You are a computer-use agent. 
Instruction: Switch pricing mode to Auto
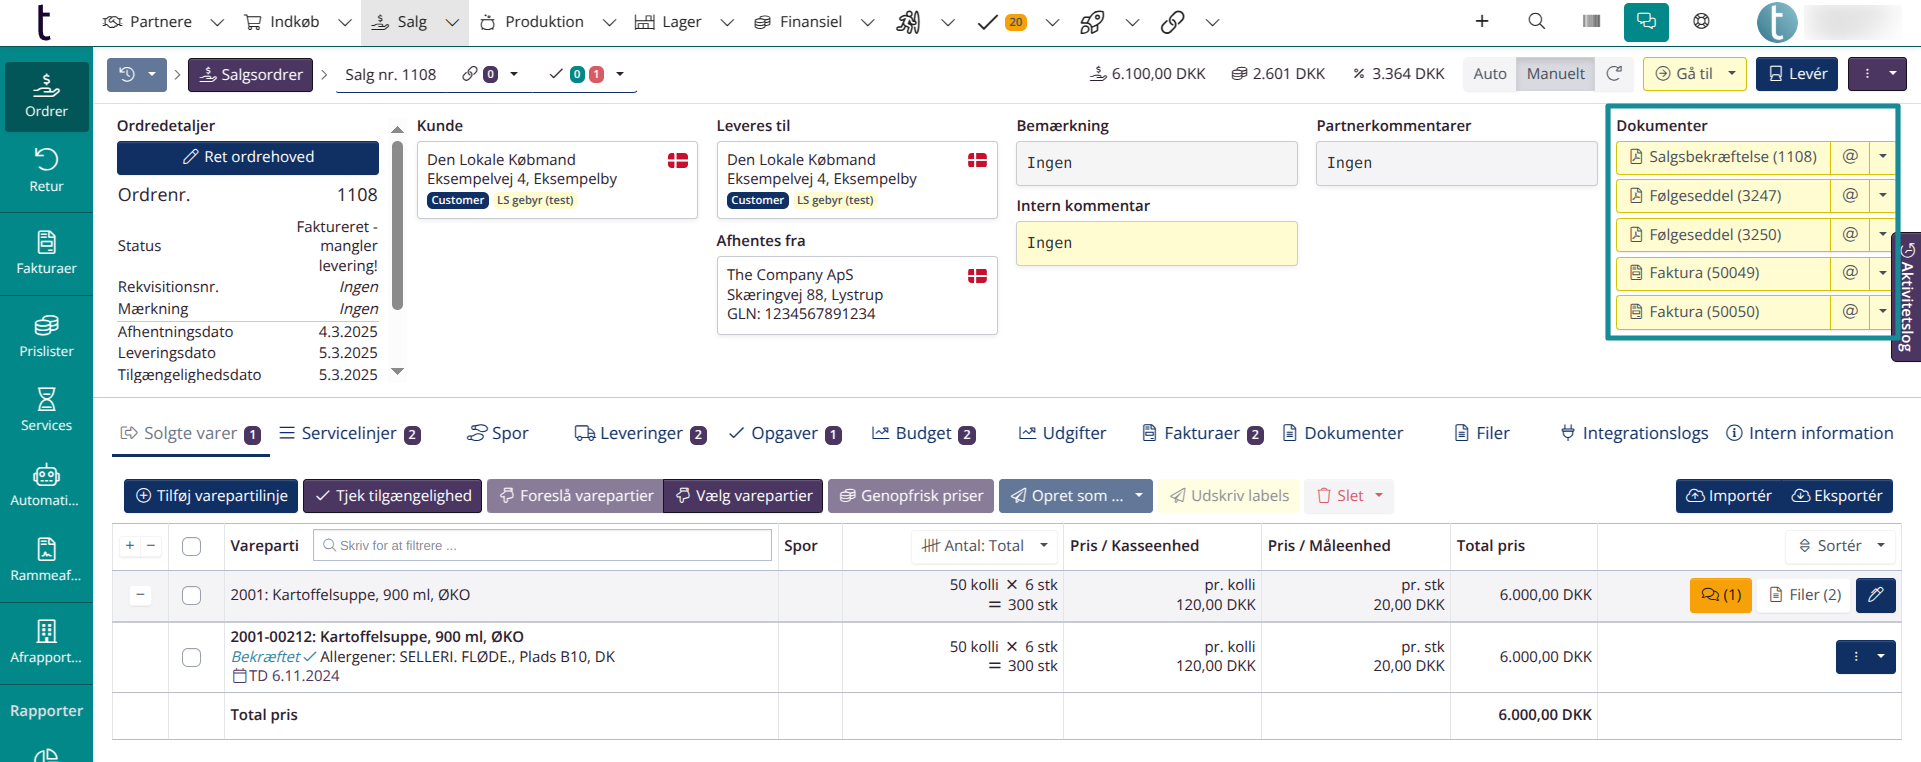[x=1489, y=74]
